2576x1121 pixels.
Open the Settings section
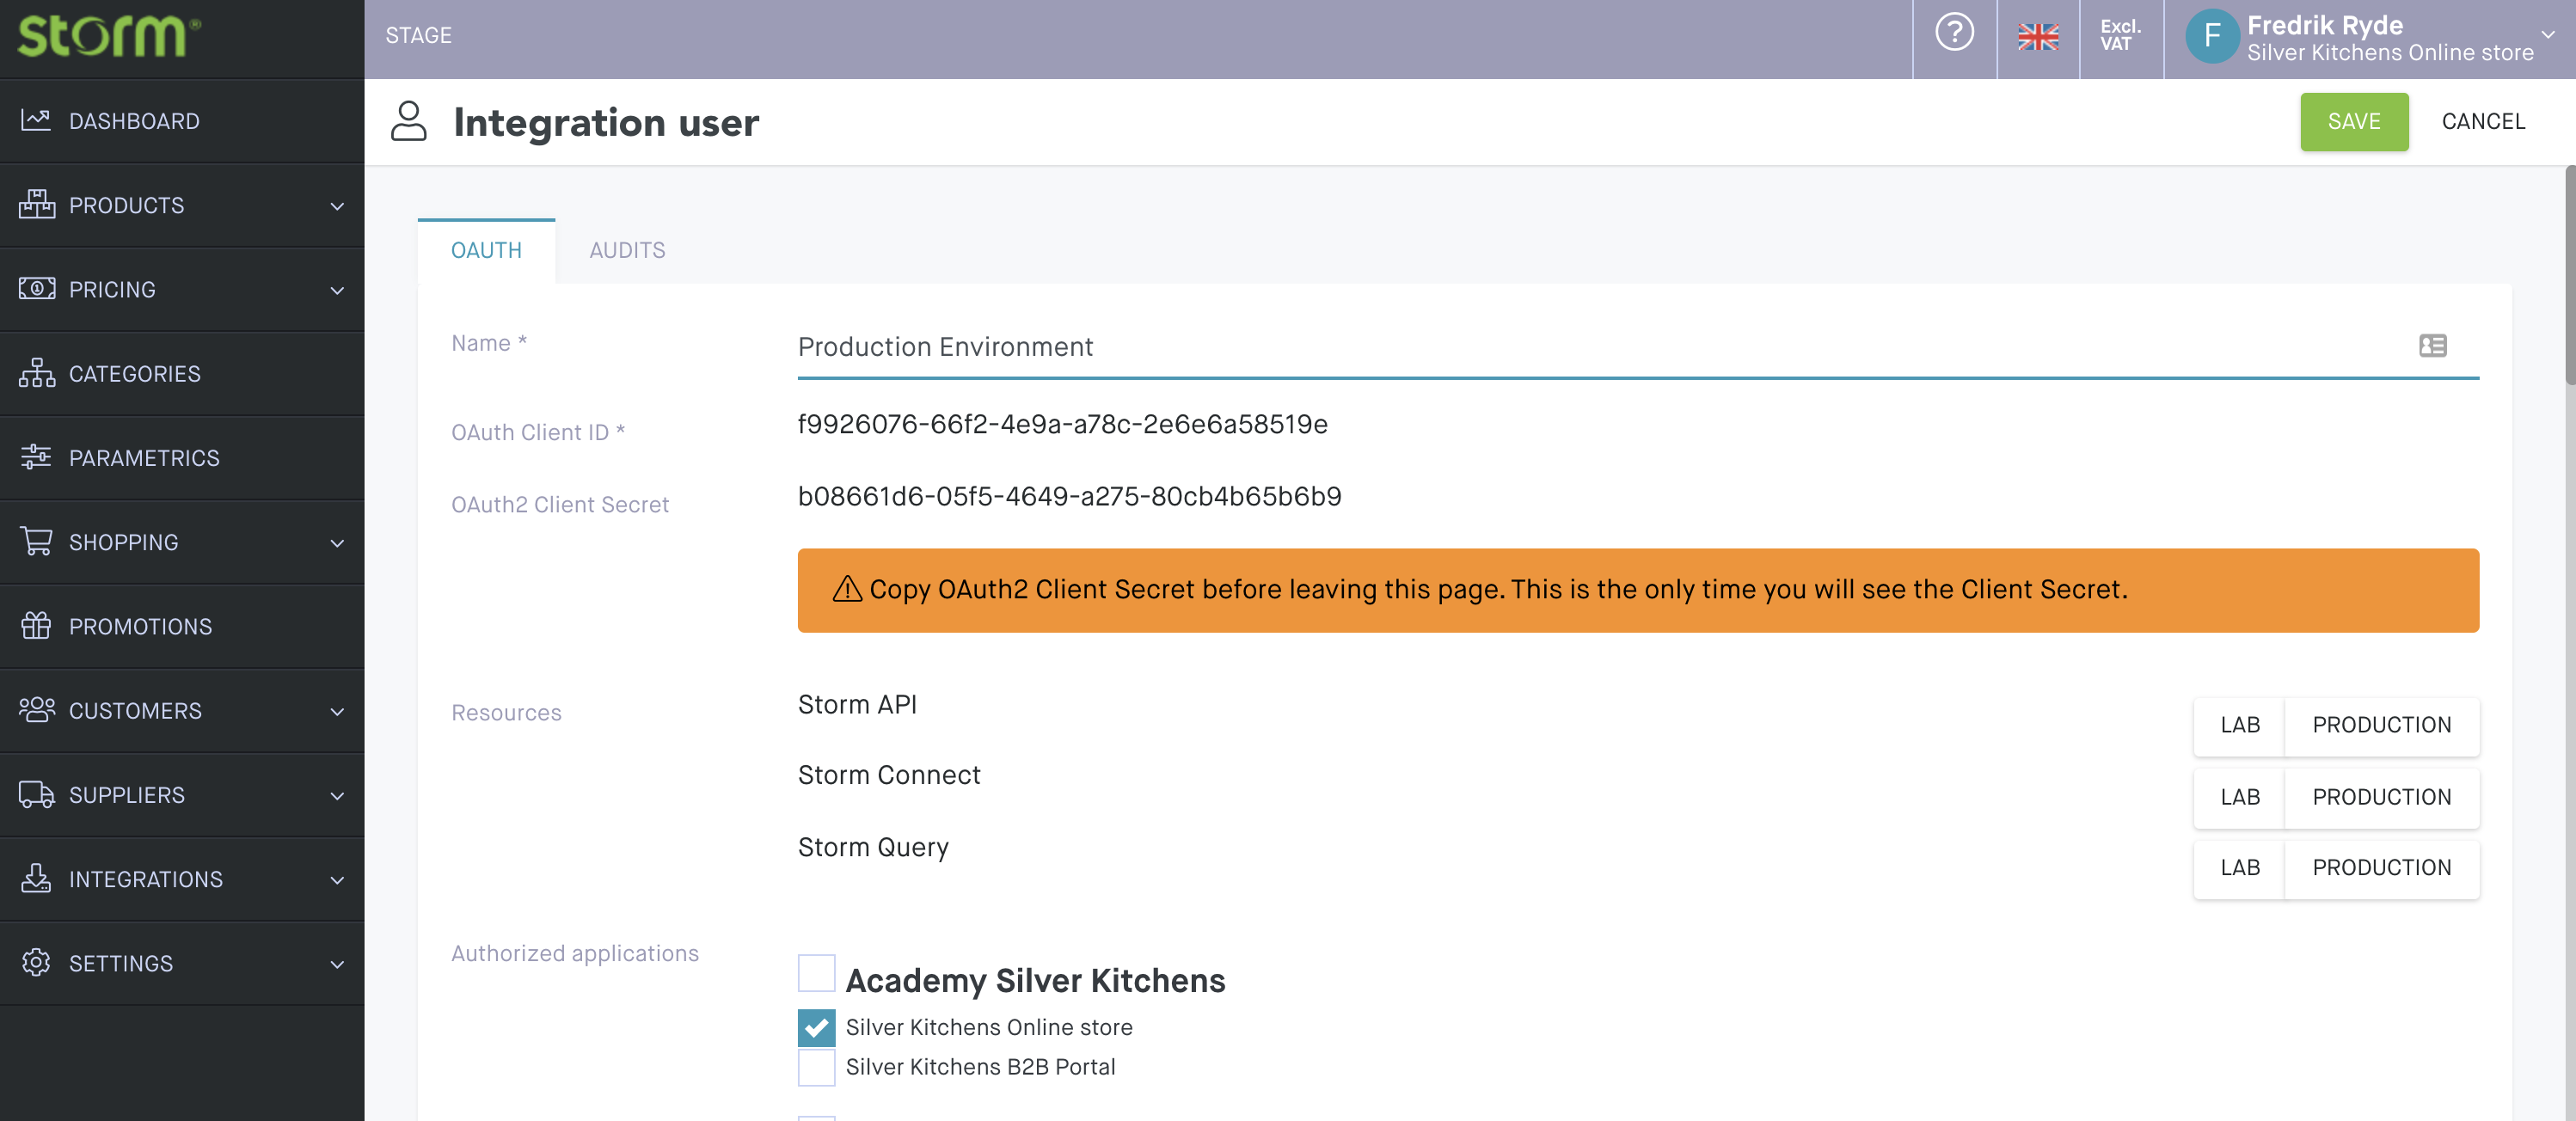(181, 963)
